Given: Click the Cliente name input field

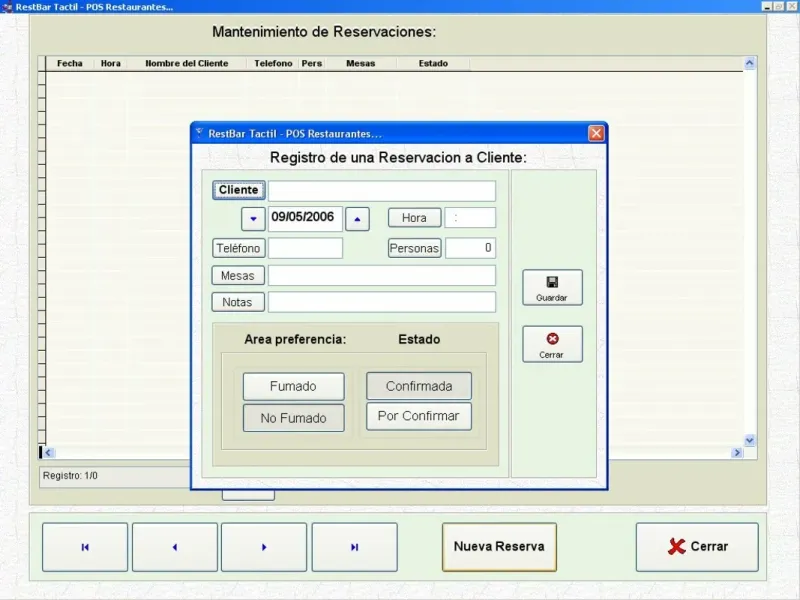Looking at the screenshot, I should [x=382, y=191].
